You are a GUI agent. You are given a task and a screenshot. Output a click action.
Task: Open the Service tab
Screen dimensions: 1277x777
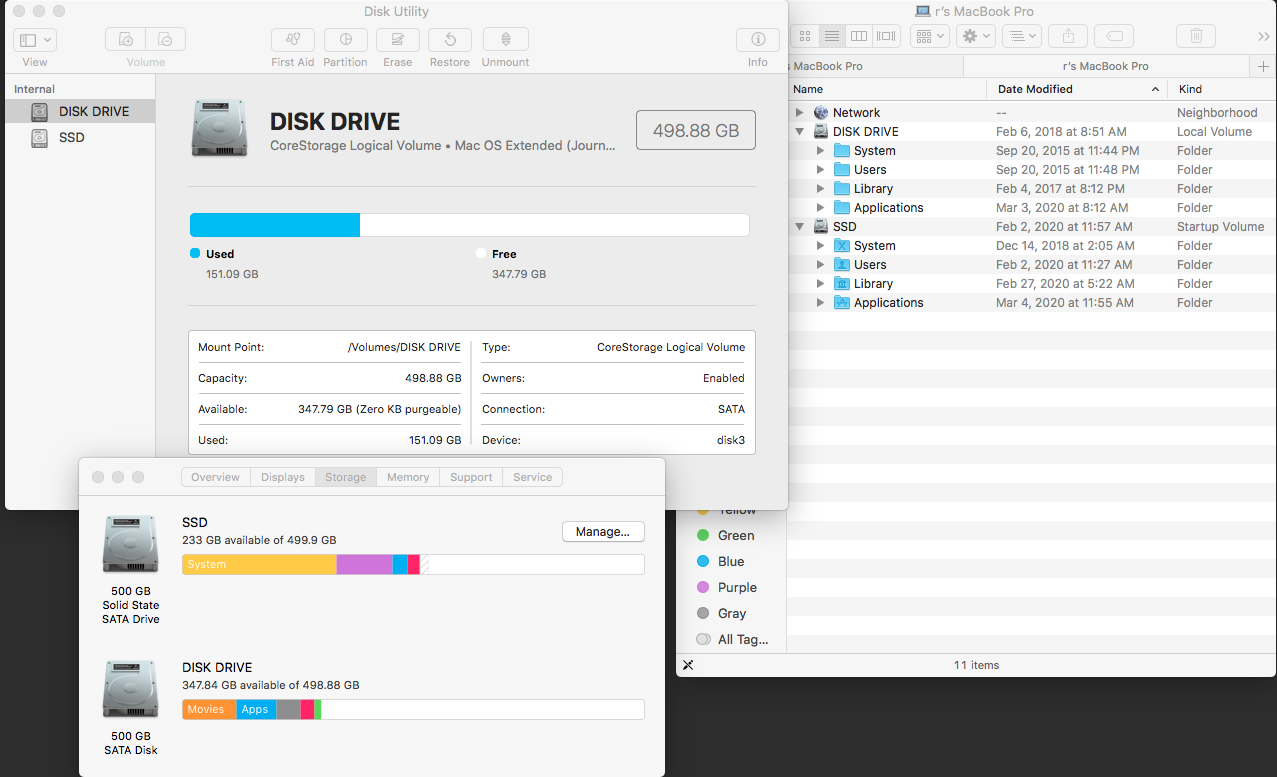[532, 477]
